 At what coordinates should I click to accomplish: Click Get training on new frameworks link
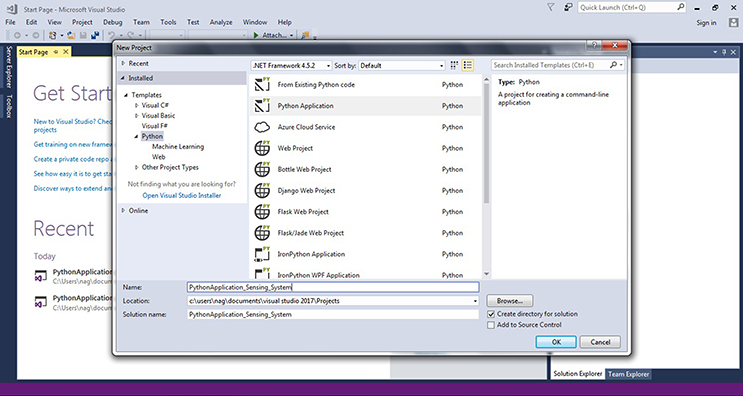click(x=73, y=144)
